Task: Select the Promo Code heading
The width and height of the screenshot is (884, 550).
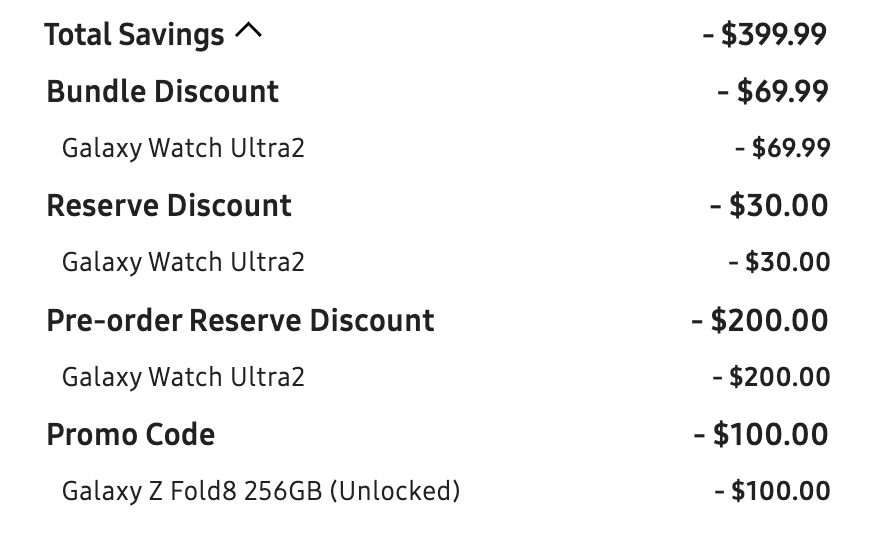Action: pos(131,434)
